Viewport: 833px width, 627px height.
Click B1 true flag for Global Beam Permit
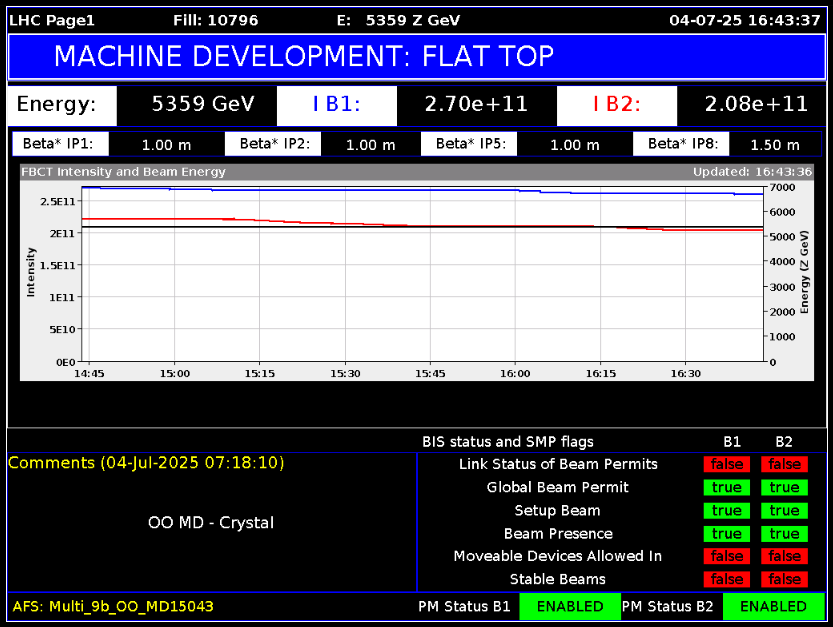727,487
